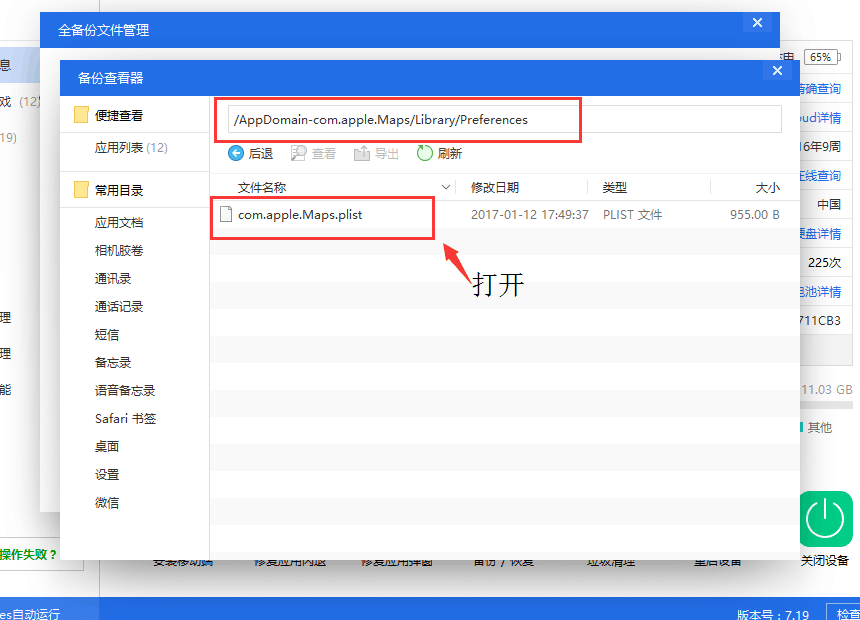This screenshot has height=620, width=860.
Task: Select the com.apple.Maps.plist file name
Action: coord(300,215)
